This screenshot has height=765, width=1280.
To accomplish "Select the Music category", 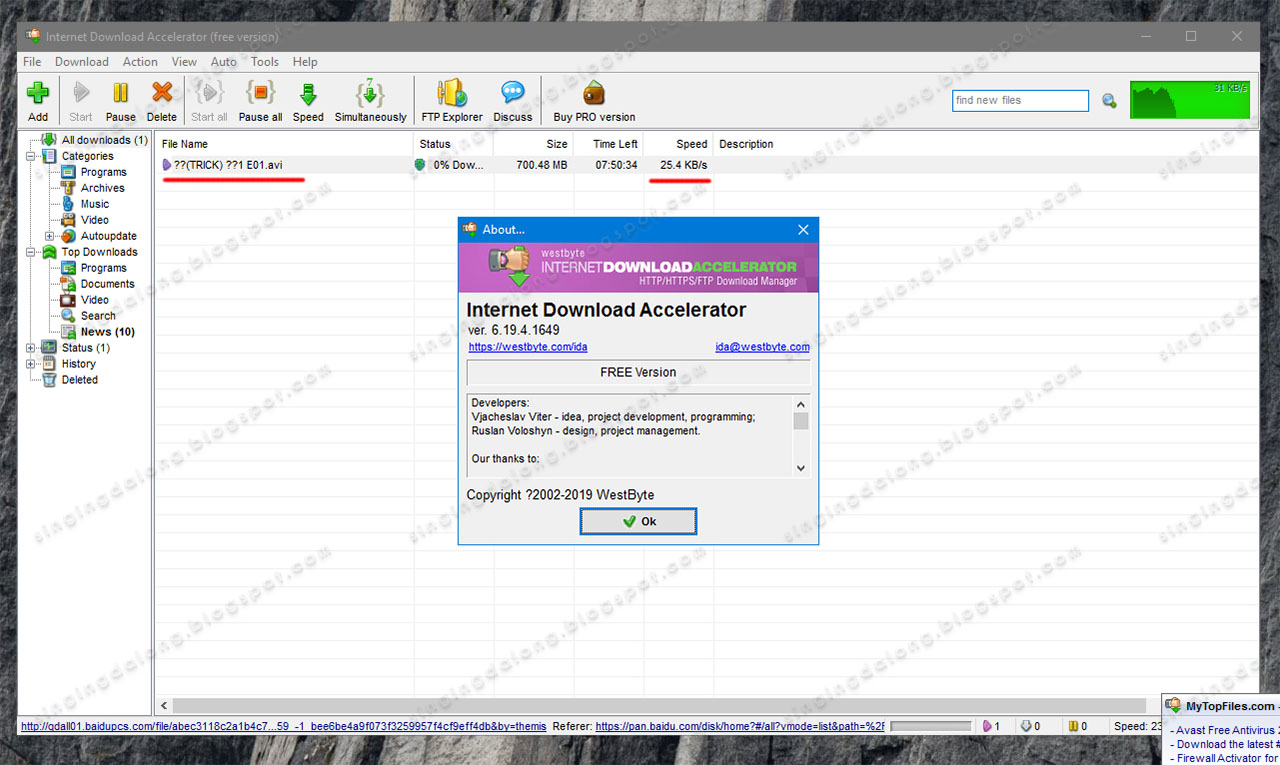I will 95,204.
